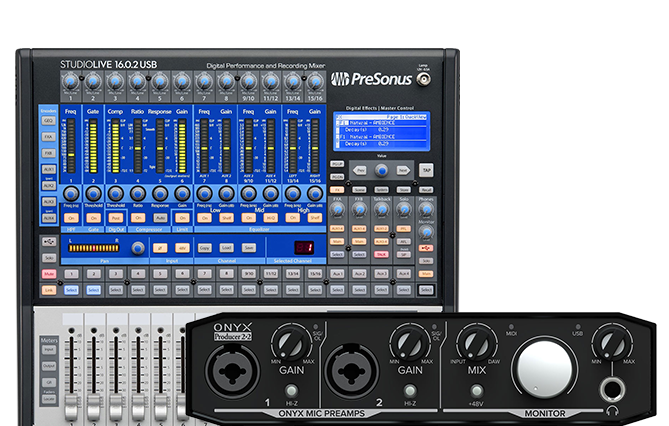
Task: Click the headphone jack on the Onyx interface
Action: coord(612,390)
